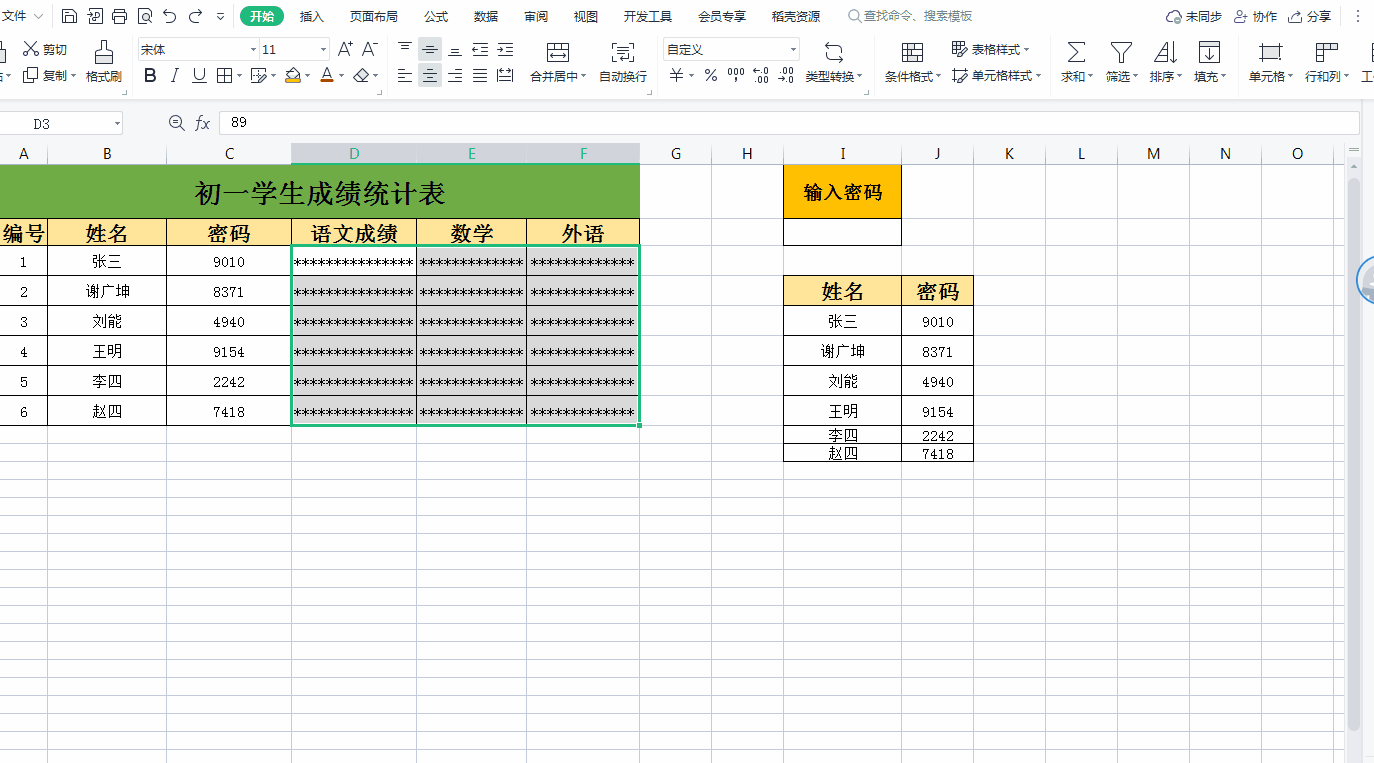The image size is (1374, 763).
Task: Apply thousands separator style
Action: click(736, 75)
